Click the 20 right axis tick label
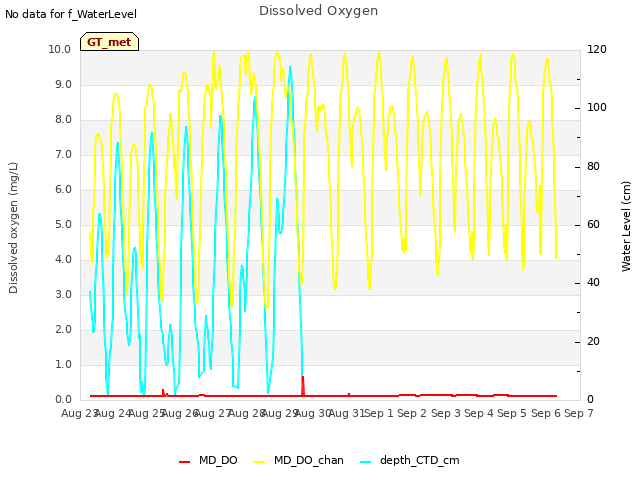The width and height of the screenshot is (640, 480). (x=593, y=341)
